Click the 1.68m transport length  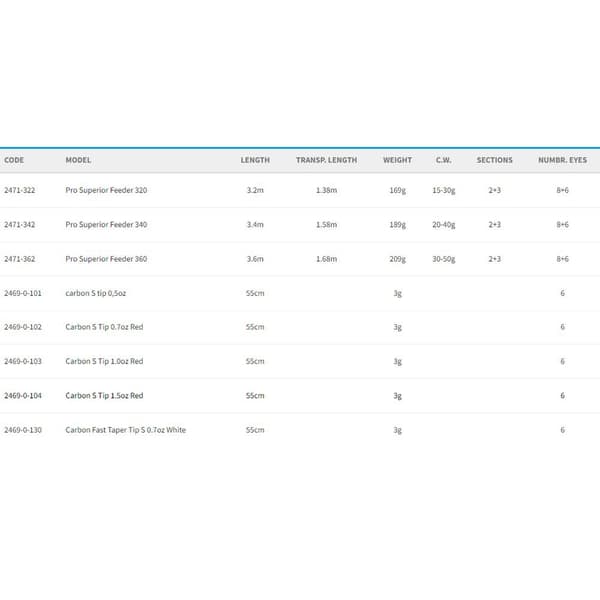326,259
